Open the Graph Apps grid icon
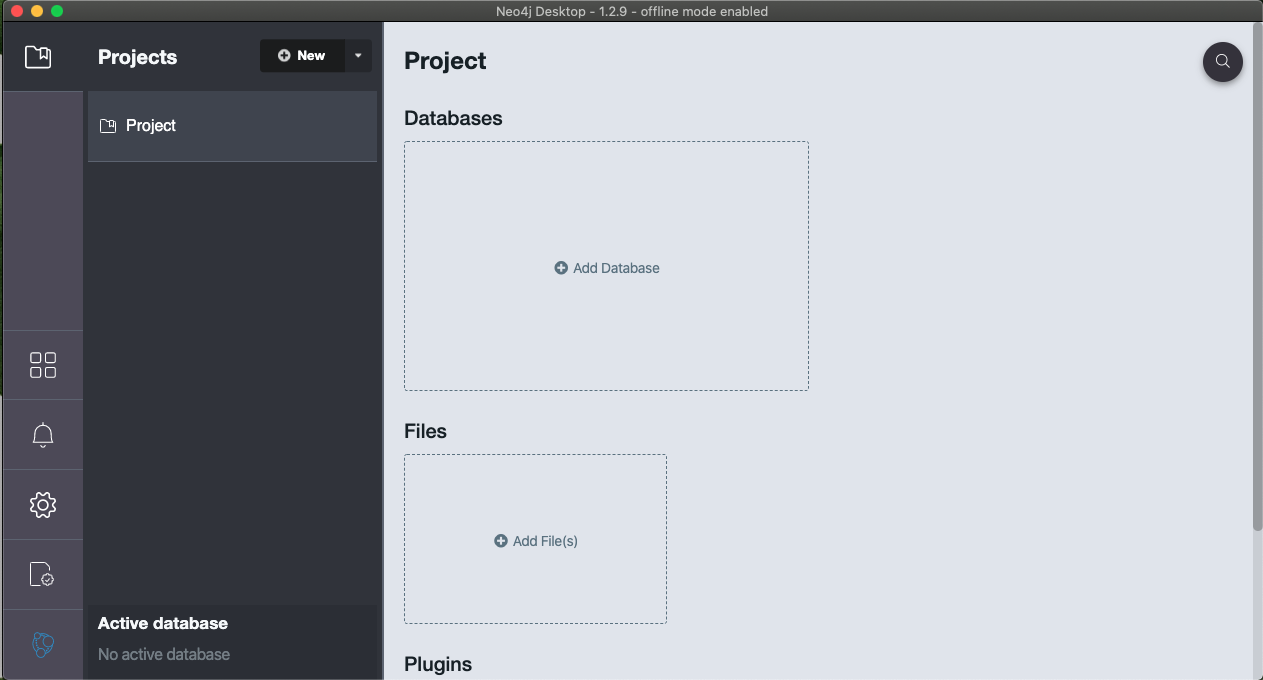Image resolution: width=1263 pixels, height=680 pixels. (43, 365)
